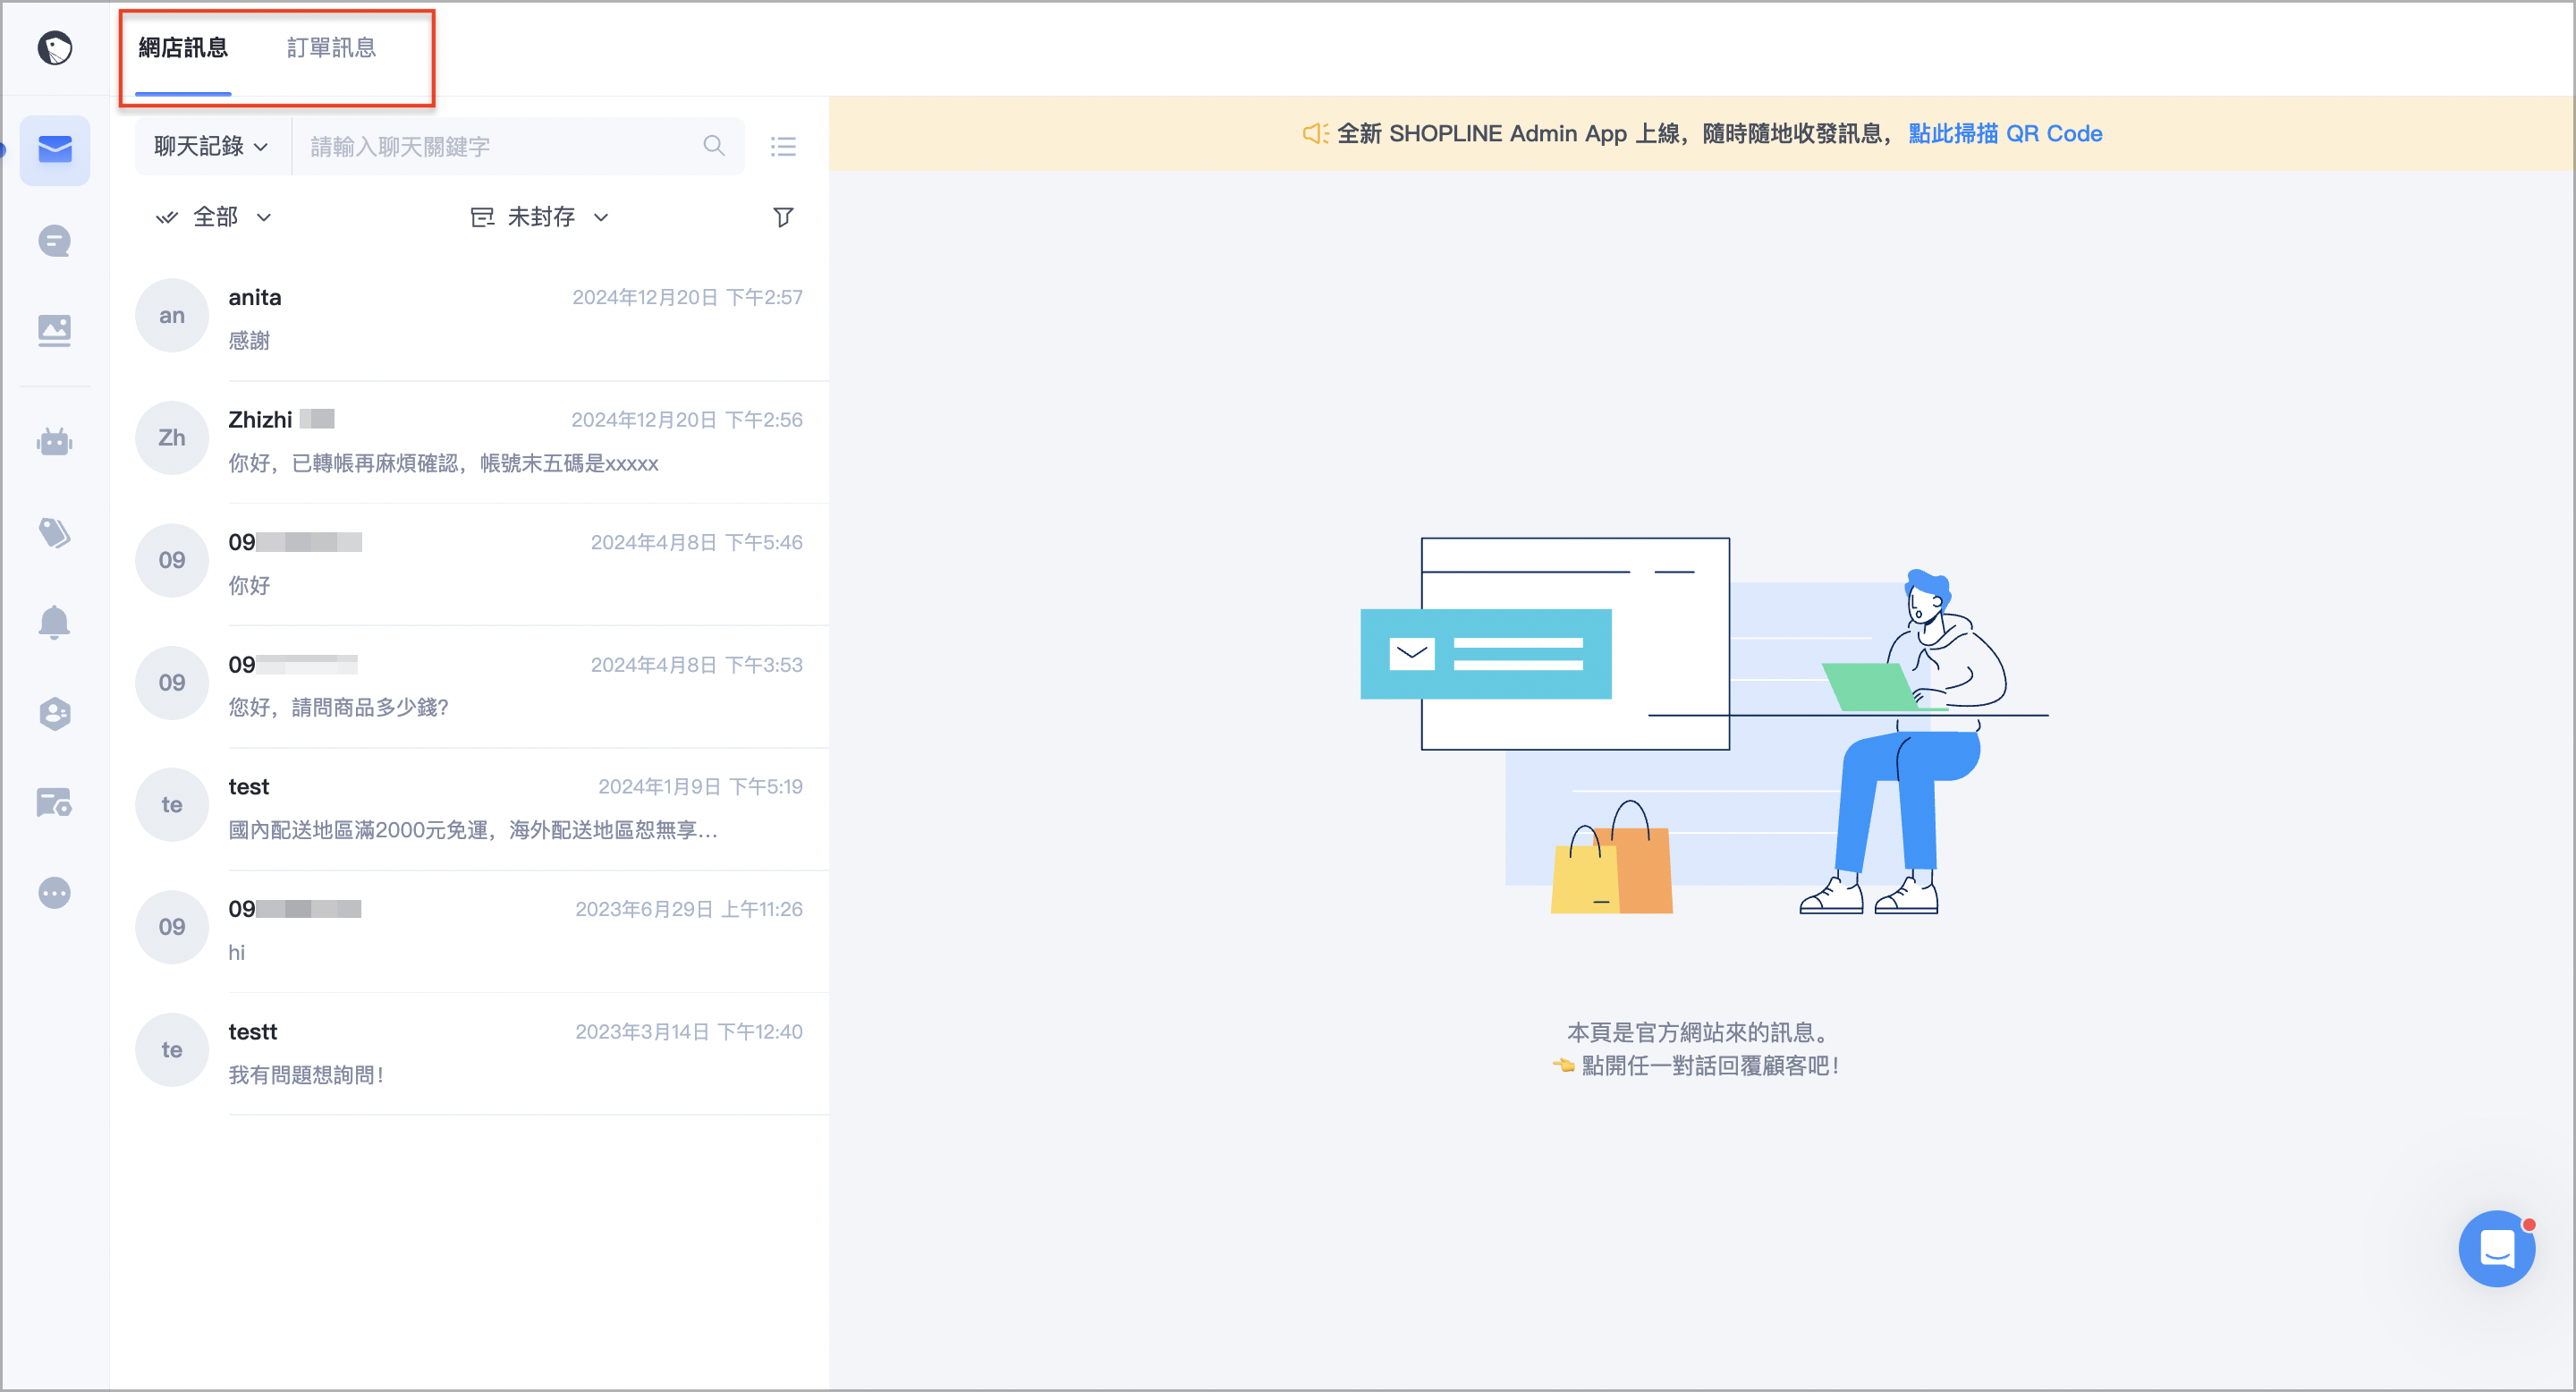
Task: Click the SHOPLINE logo icon in the sidebar
Action: [54, 47]
